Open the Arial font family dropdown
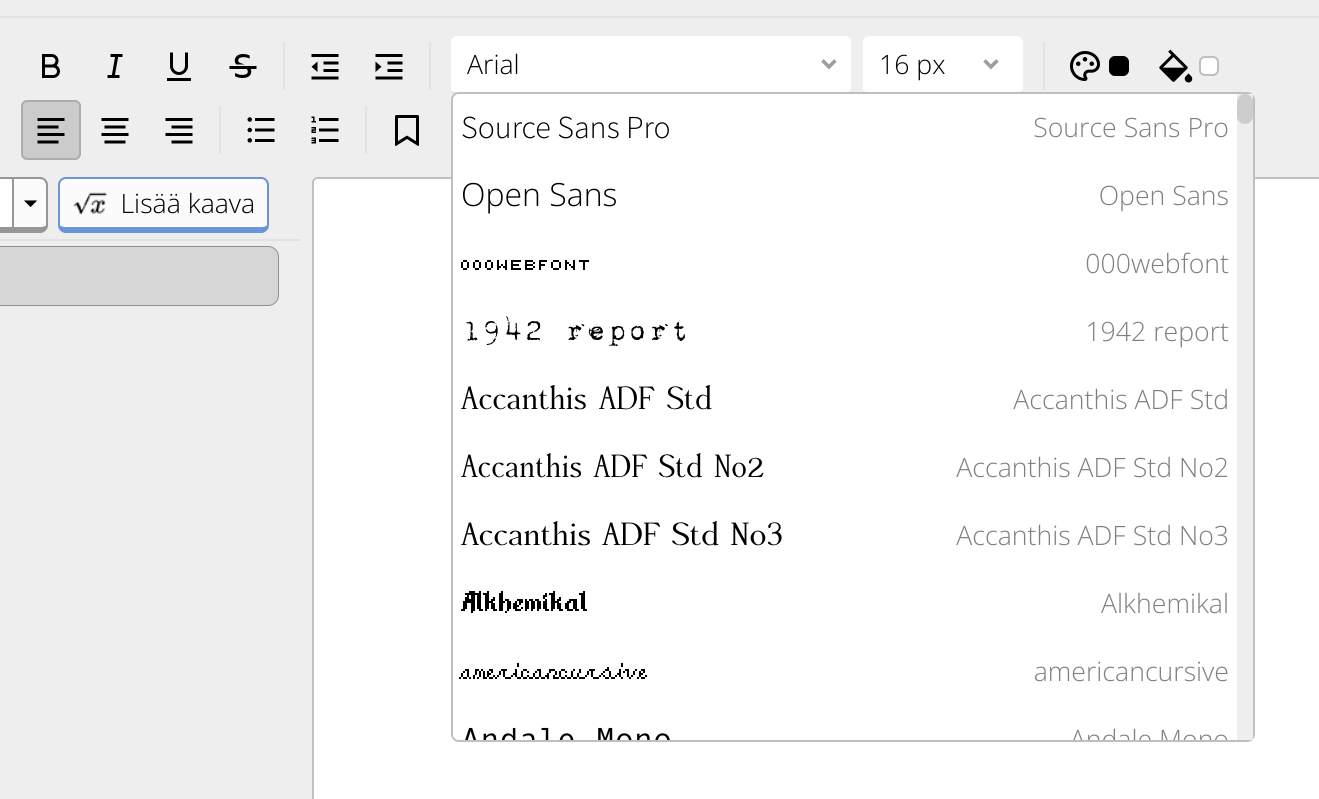 (x=651, y=65)
